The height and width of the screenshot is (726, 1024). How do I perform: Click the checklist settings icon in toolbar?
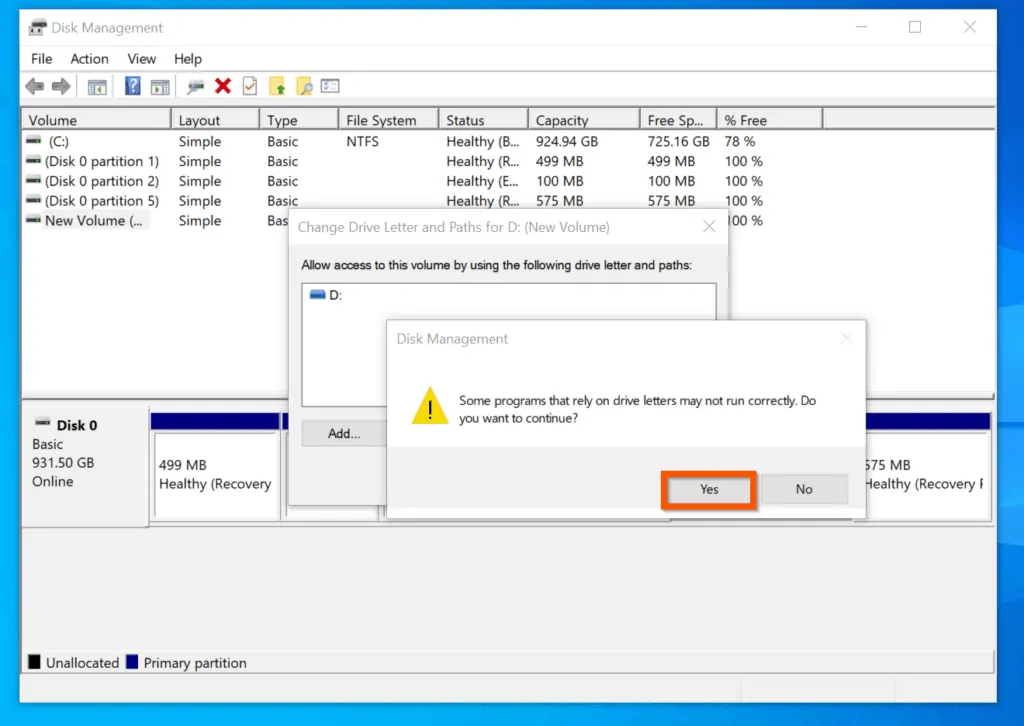(x=330, y=87)
